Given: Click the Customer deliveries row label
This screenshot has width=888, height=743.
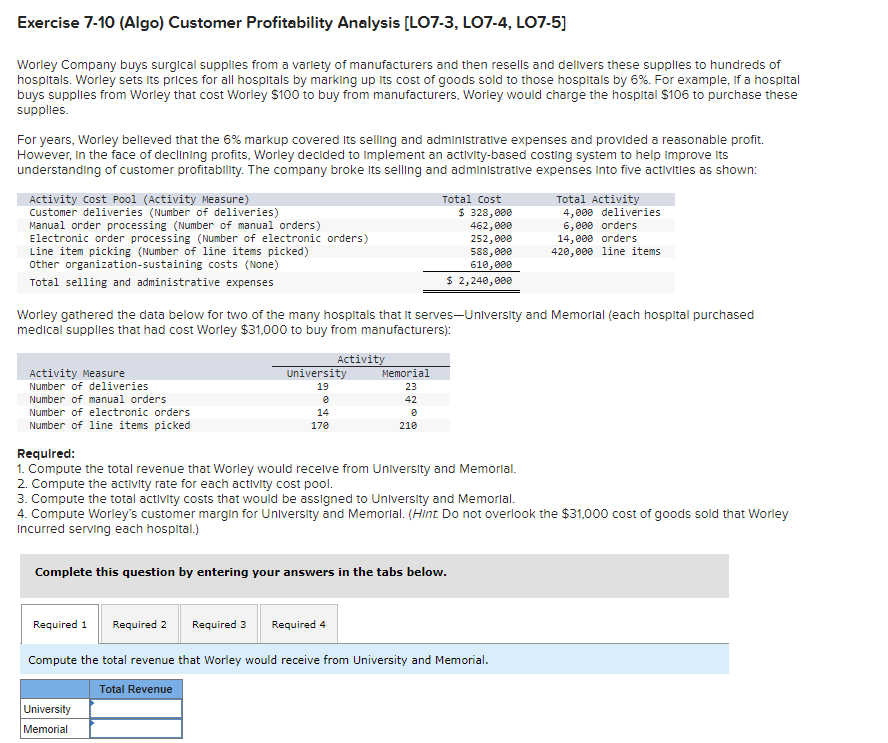Looking at the screenshot, I should (x=154, y=212).
